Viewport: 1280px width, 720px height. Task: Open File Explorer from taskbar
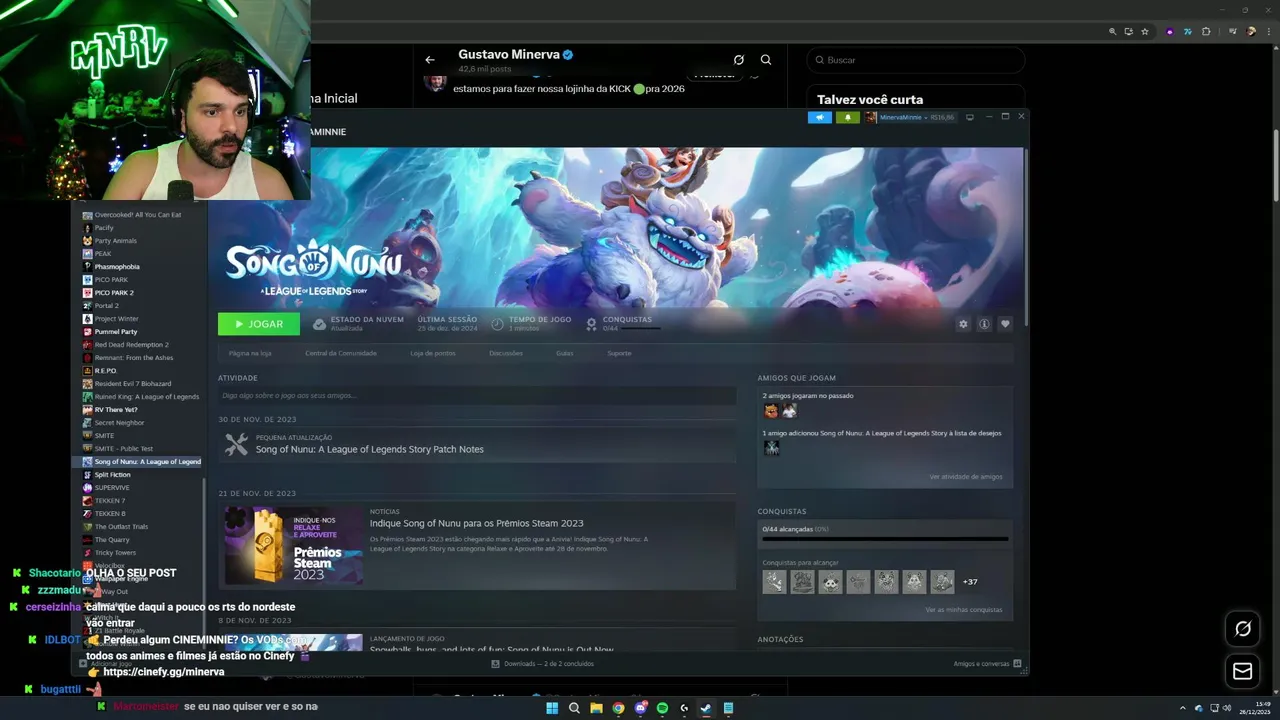596,708
